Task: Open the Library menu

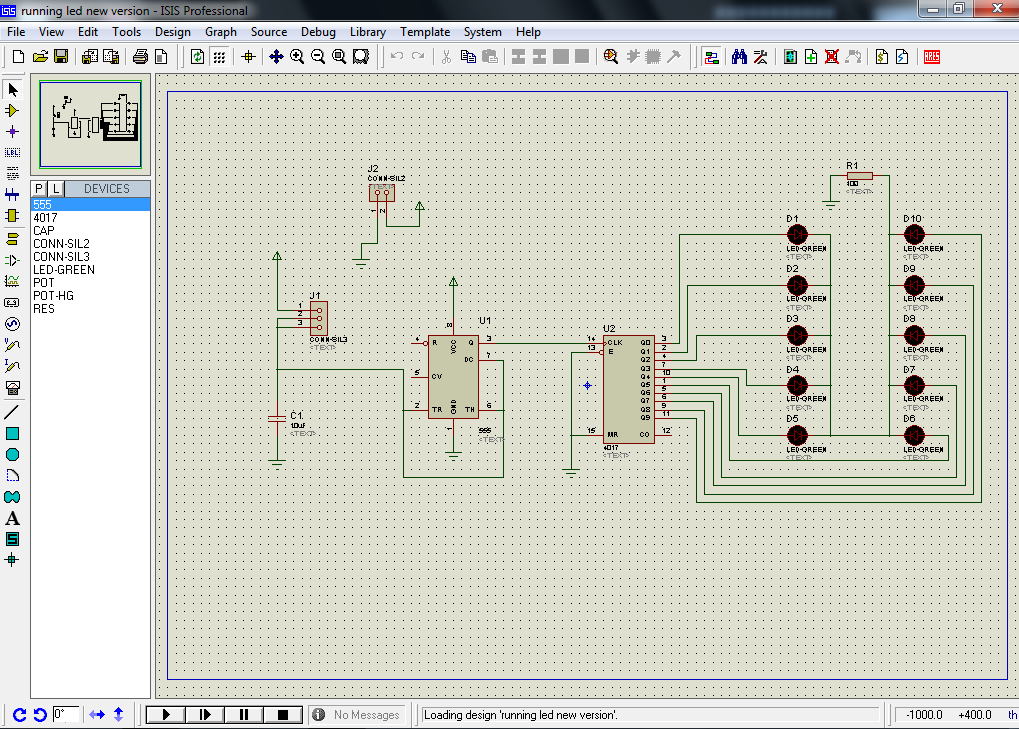Action: coord(367,32)
